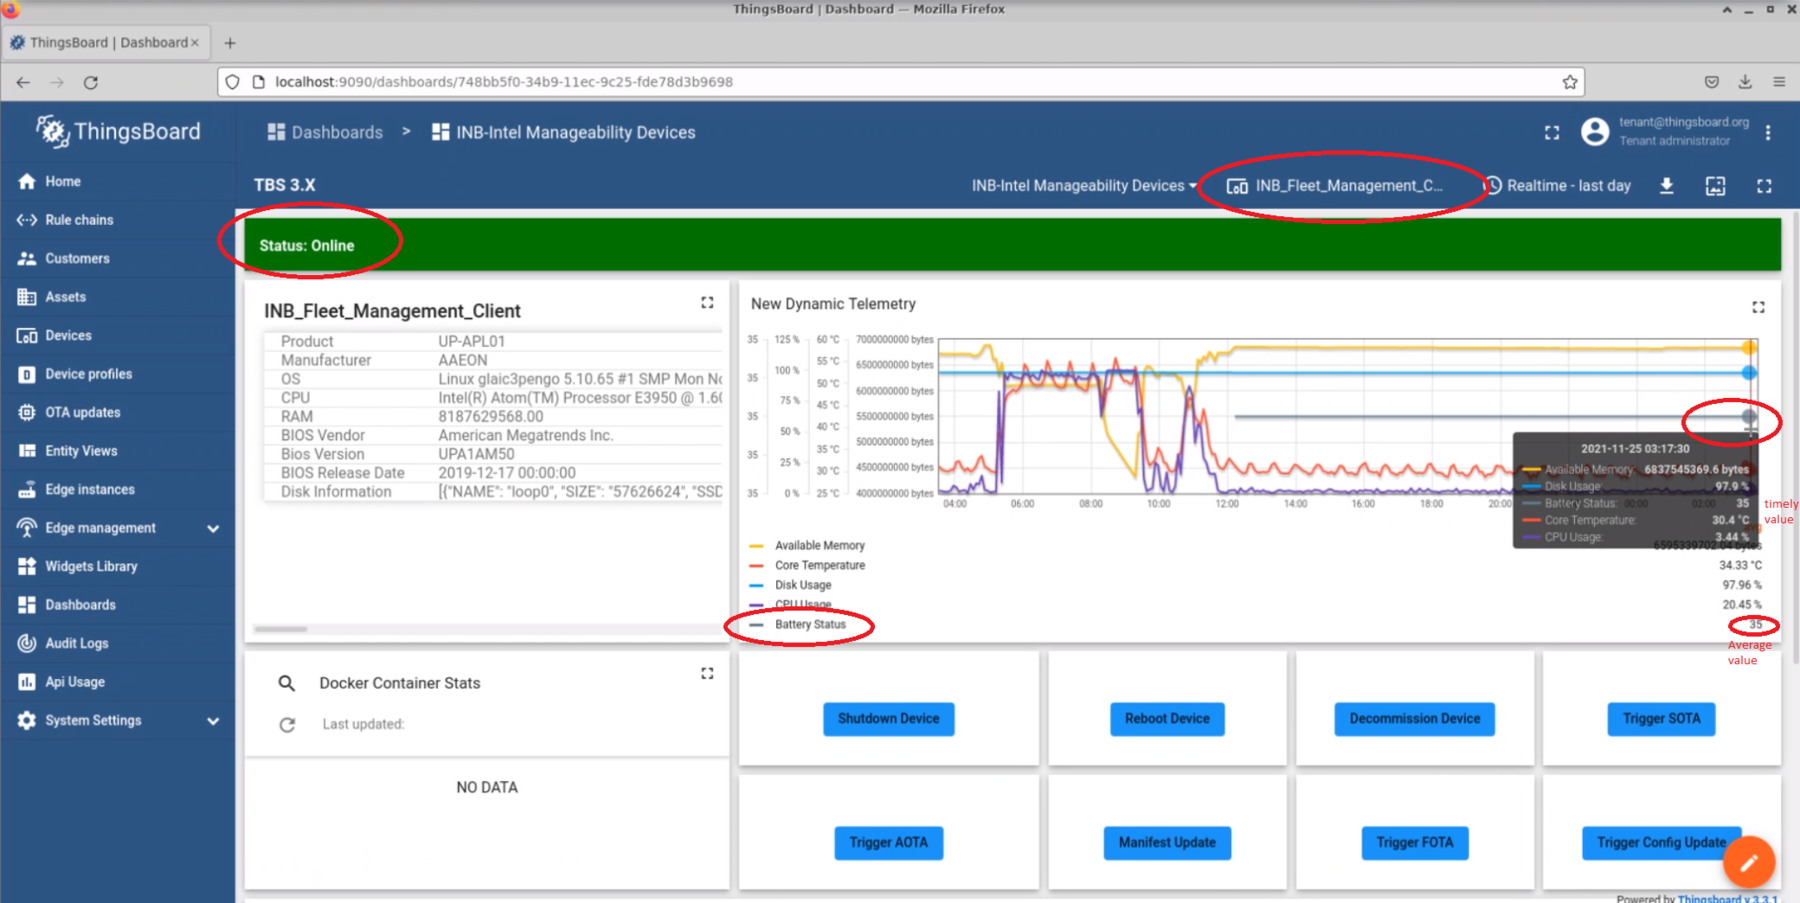Click the export dashboard download icon
Screen dimensions: 1800x903
[1667, 186]
